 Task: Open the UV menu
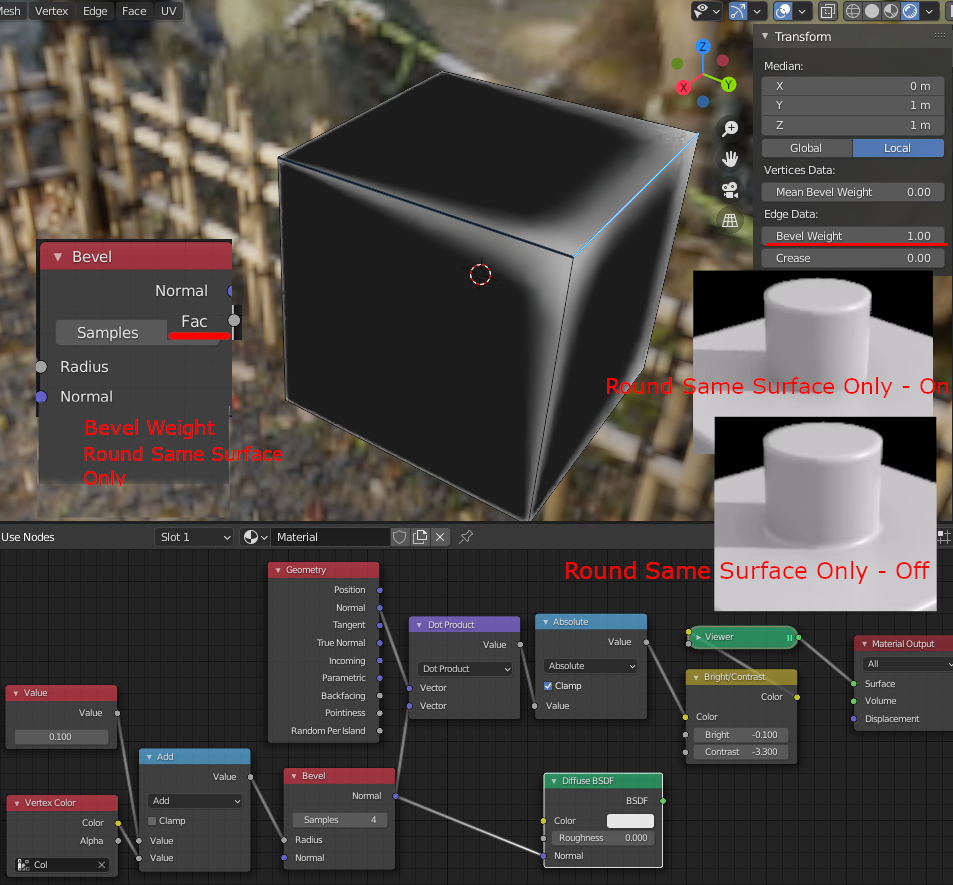coord(168,11)
